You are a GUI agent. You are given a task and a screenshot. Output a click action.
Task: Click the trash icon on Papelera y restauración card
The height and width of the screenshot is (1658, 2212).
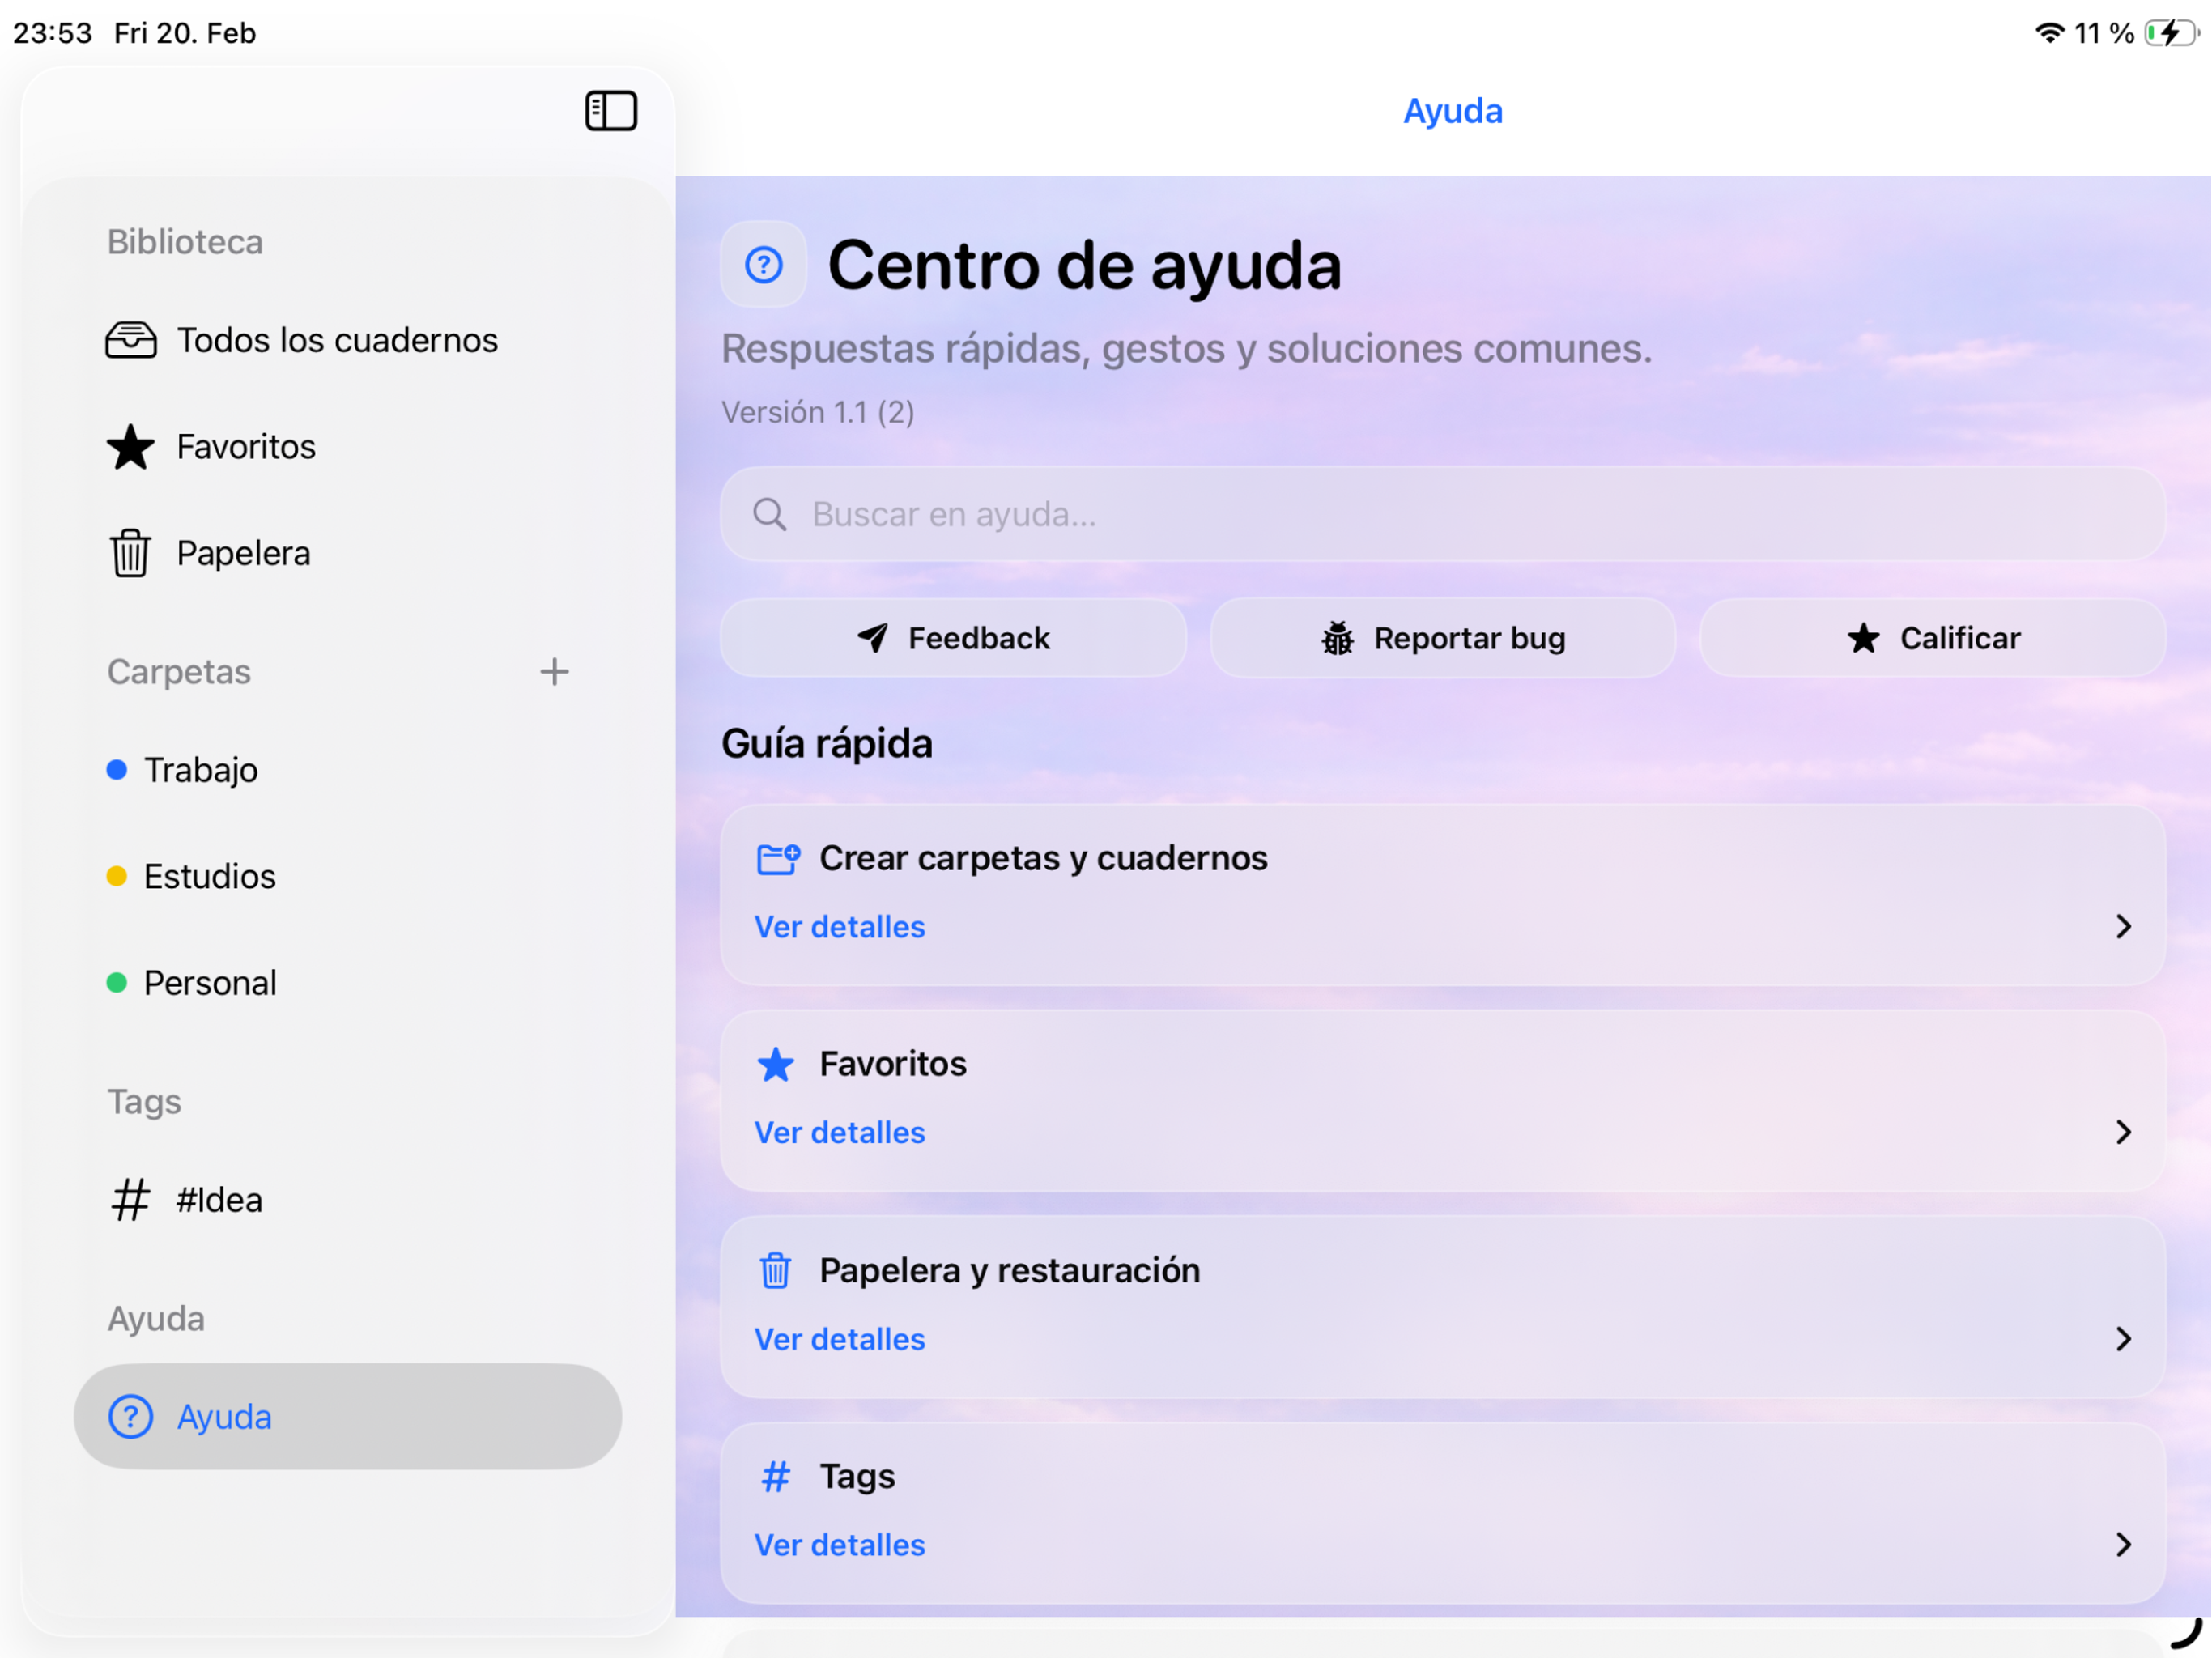776,1271
